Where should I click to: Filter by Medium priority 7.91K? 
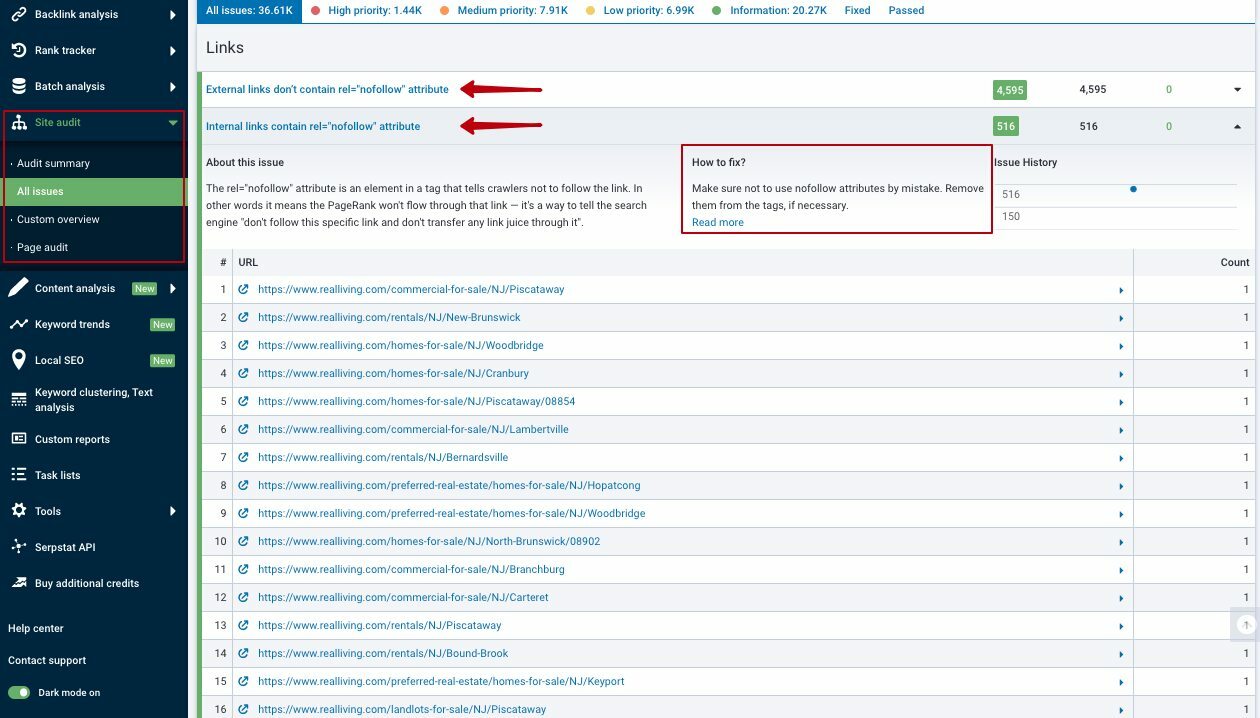504,10
